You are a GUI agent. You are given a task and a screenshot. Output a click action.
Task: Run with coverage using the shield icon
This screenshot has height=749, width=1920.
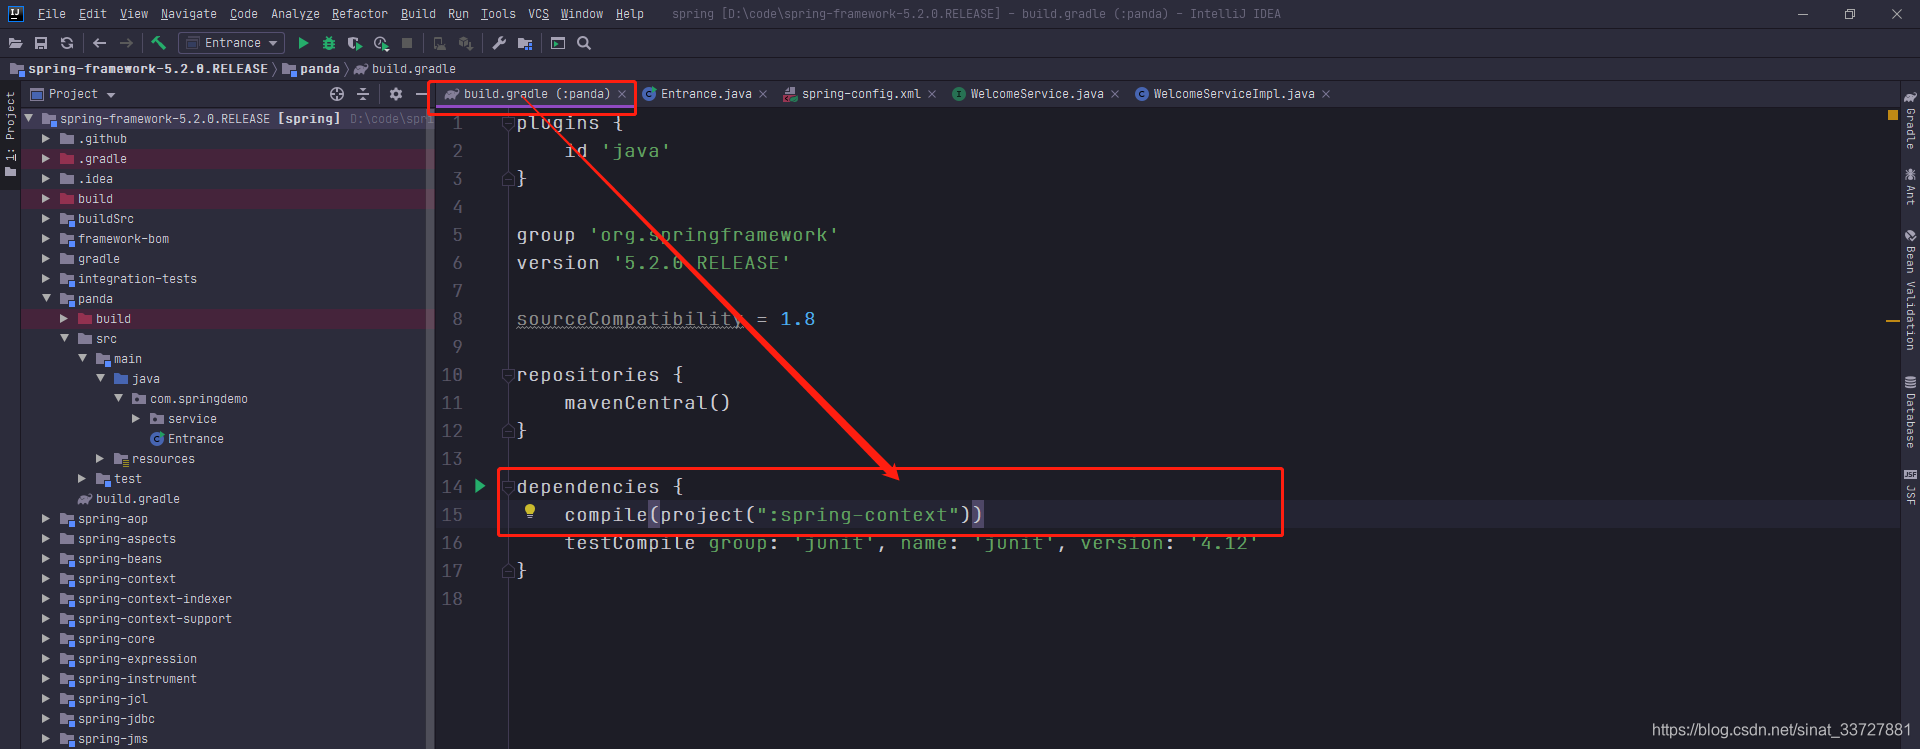(x=354, y=43)
